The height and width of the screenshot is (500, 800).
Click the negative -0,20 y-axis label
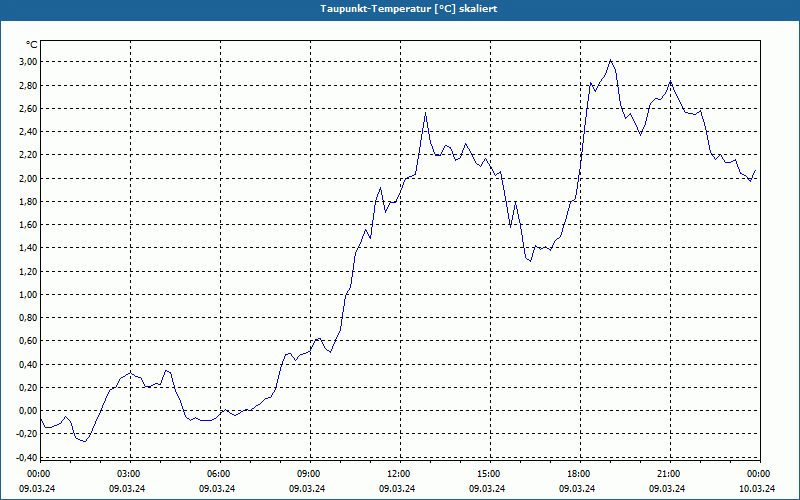(27, 434)
